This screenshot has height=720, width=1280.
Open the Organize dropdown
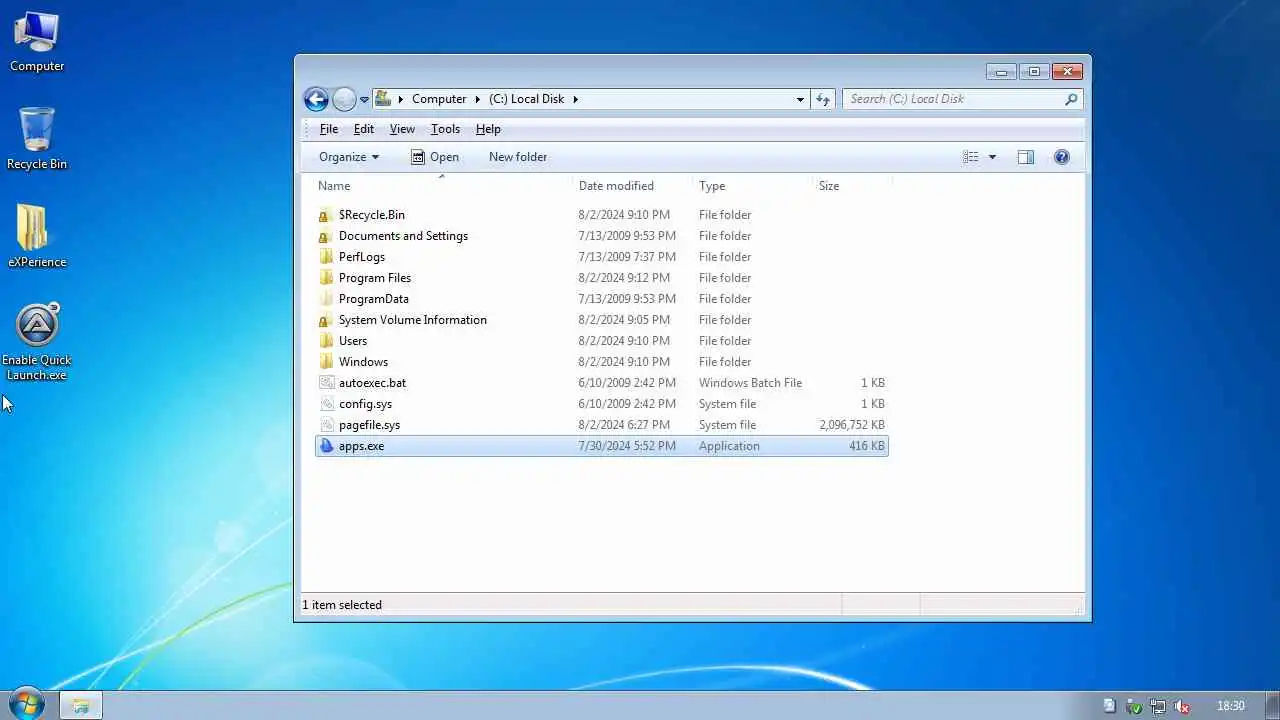[x=348, y=157]
